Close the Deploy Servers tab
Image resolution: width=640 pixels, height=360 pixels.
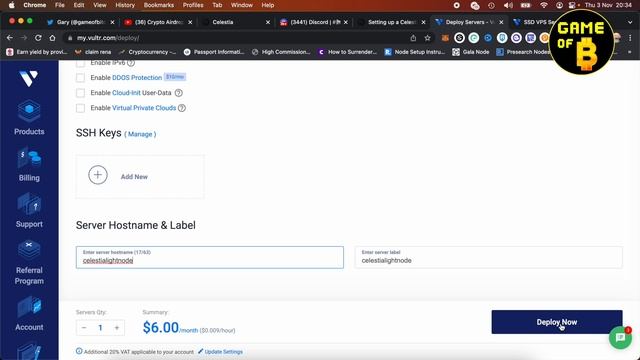(x=501, y=22)
